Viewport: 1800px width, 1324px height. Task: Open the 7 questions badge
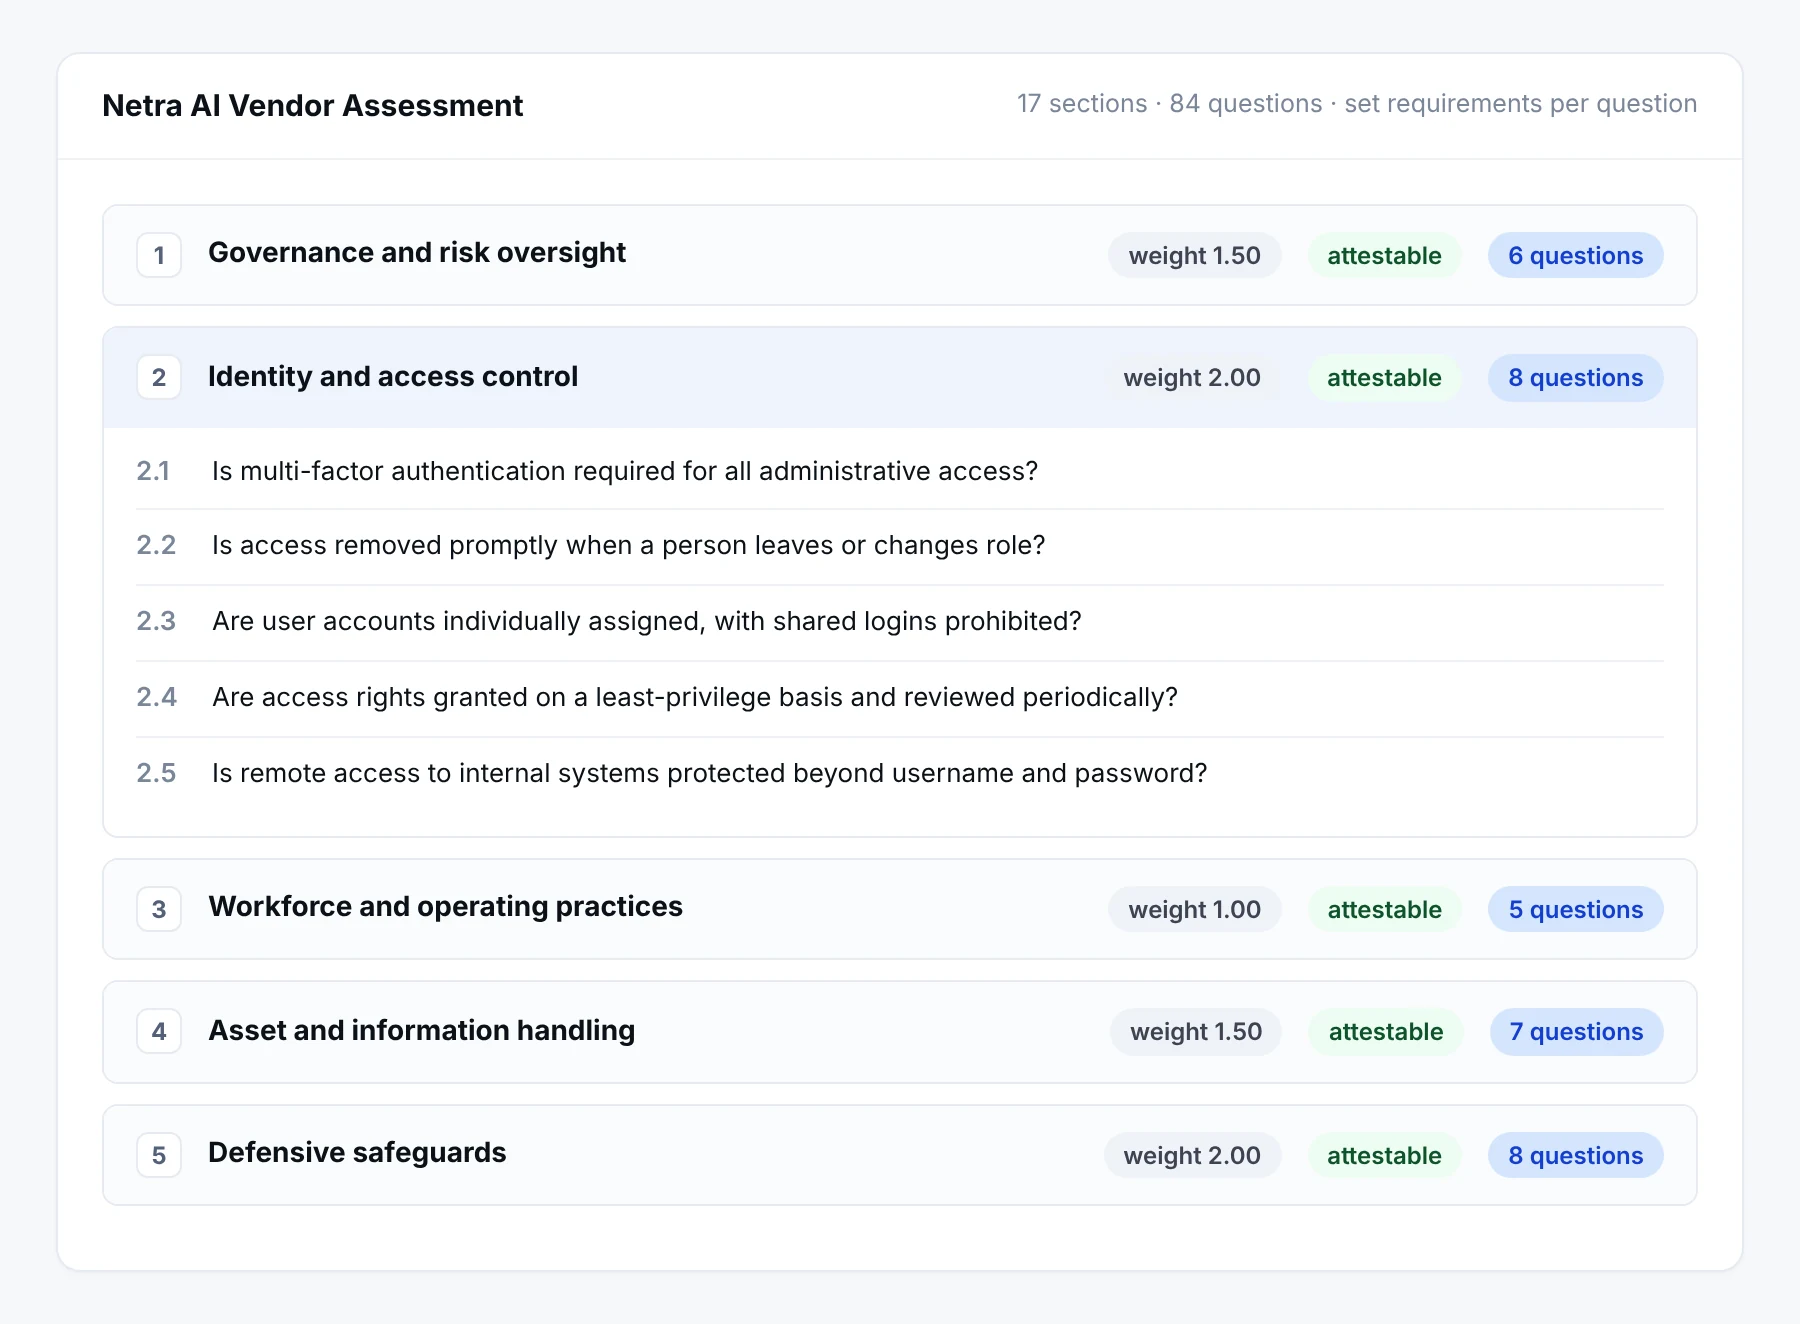(1576, 1031)
